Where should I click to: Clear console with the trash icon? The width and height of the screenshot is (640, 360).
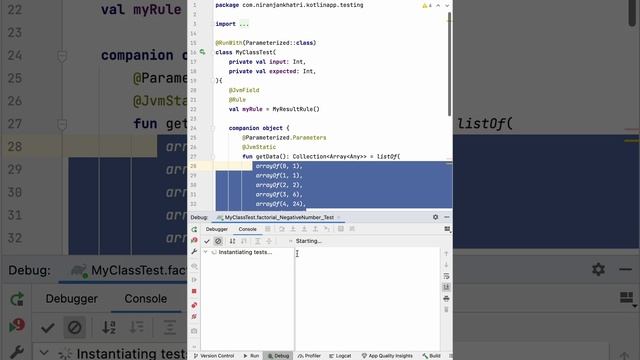tap(446, 310)
